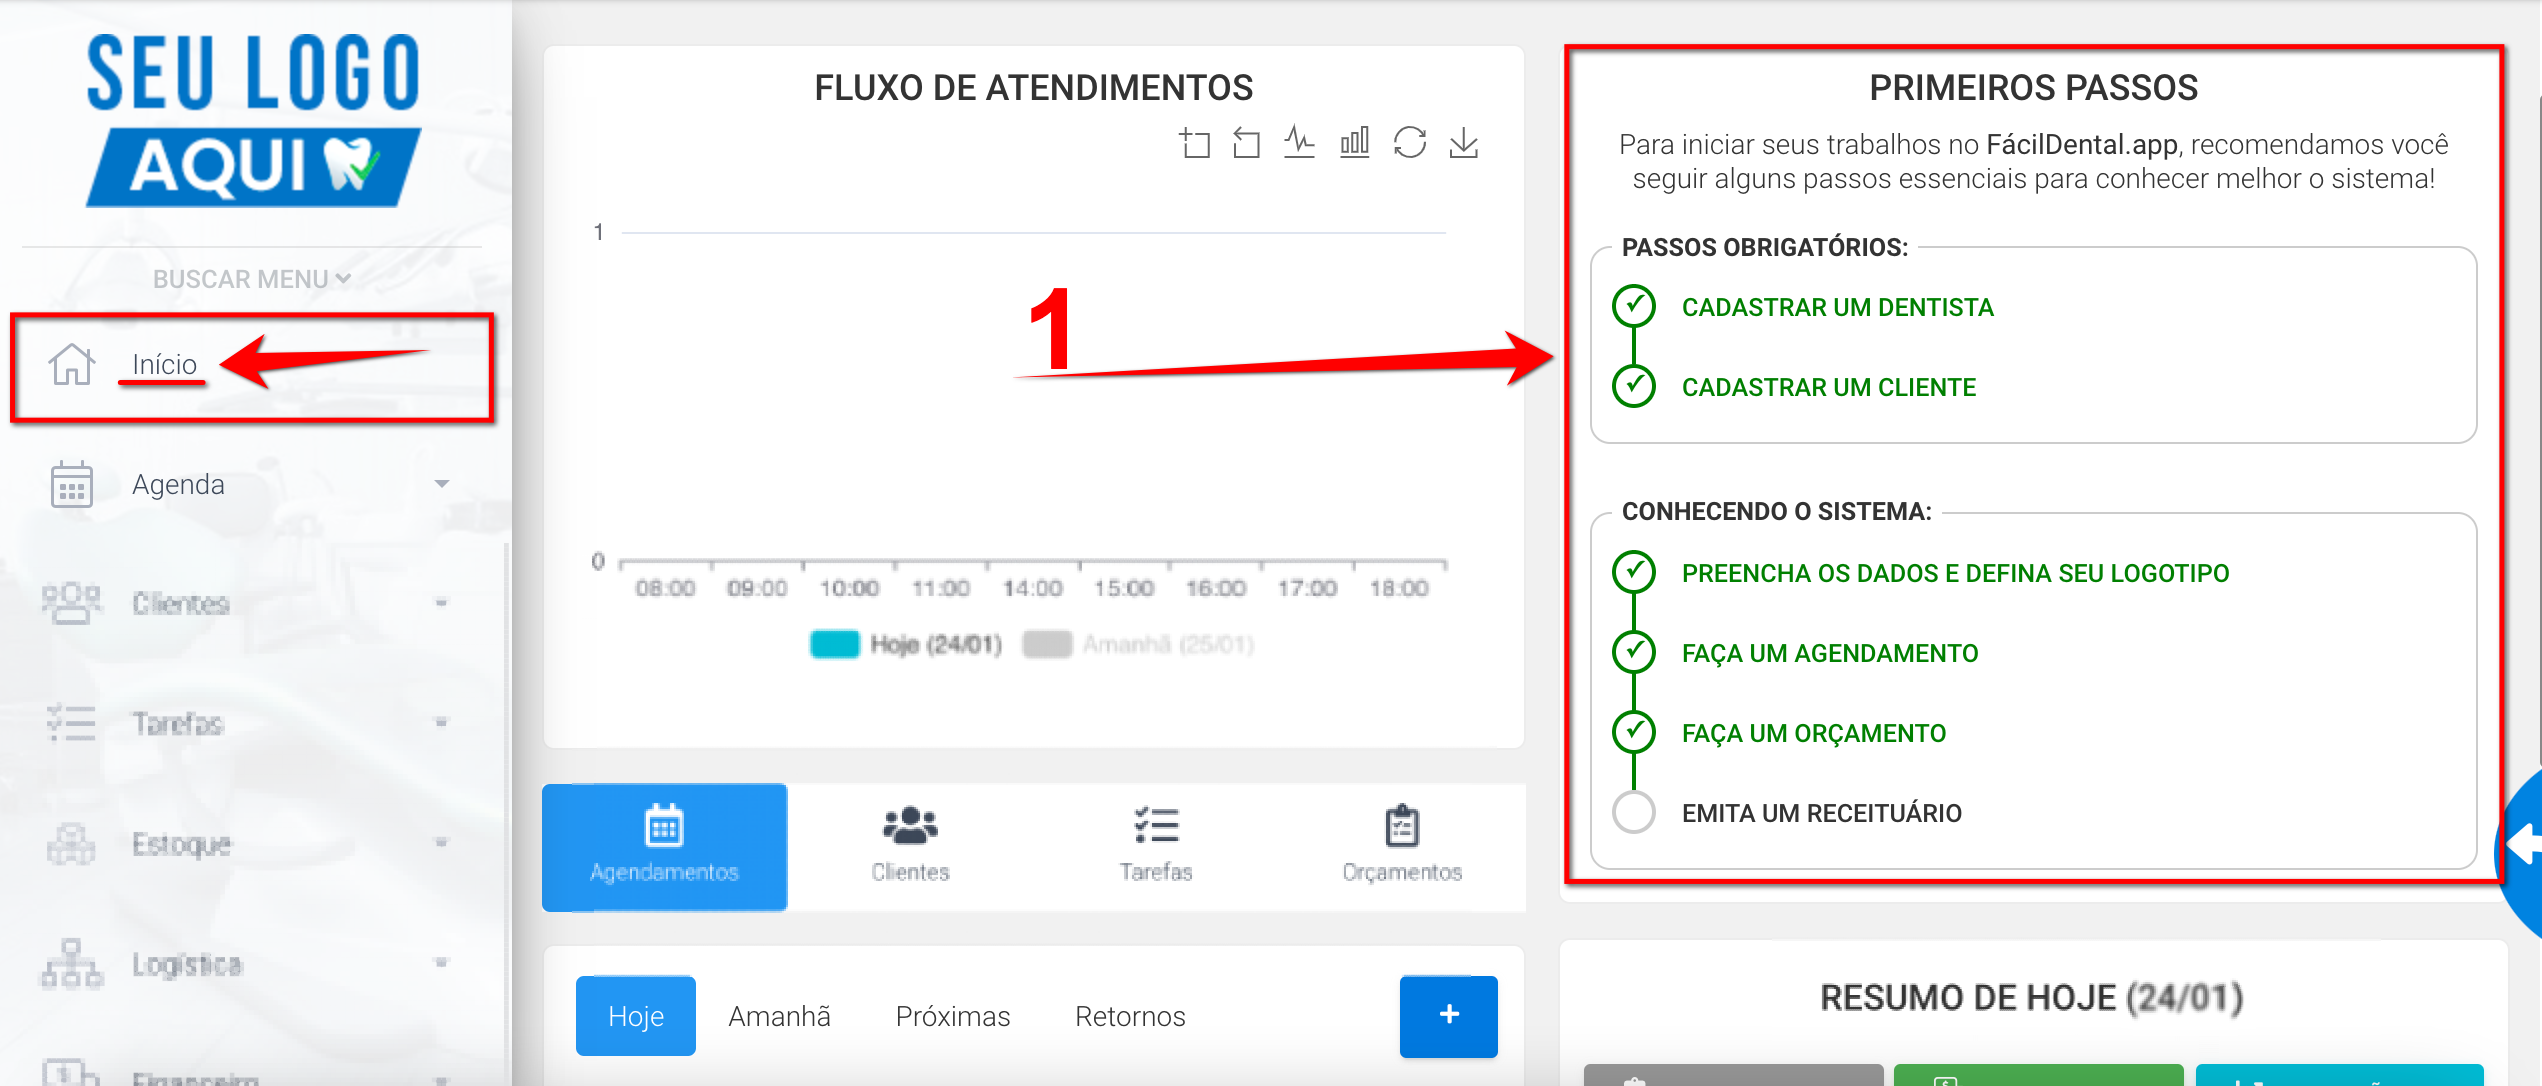This screenshot has height=1086, width=2542.
Task: Open FAÇA UM AGENDAMENTO step link
Action: [1830, 653]
